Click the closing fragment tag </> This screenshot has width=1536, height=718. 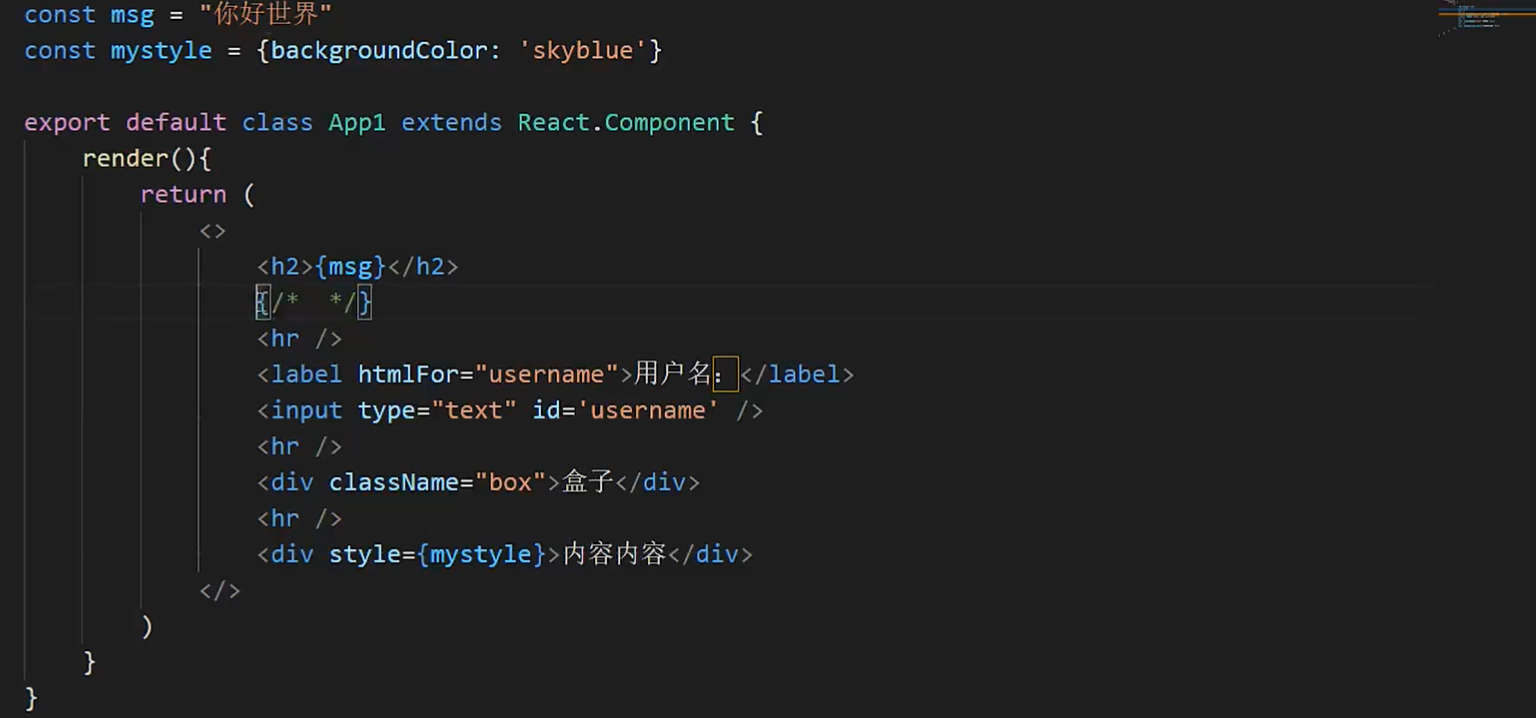pyautogui.click(x=219, y=590)
